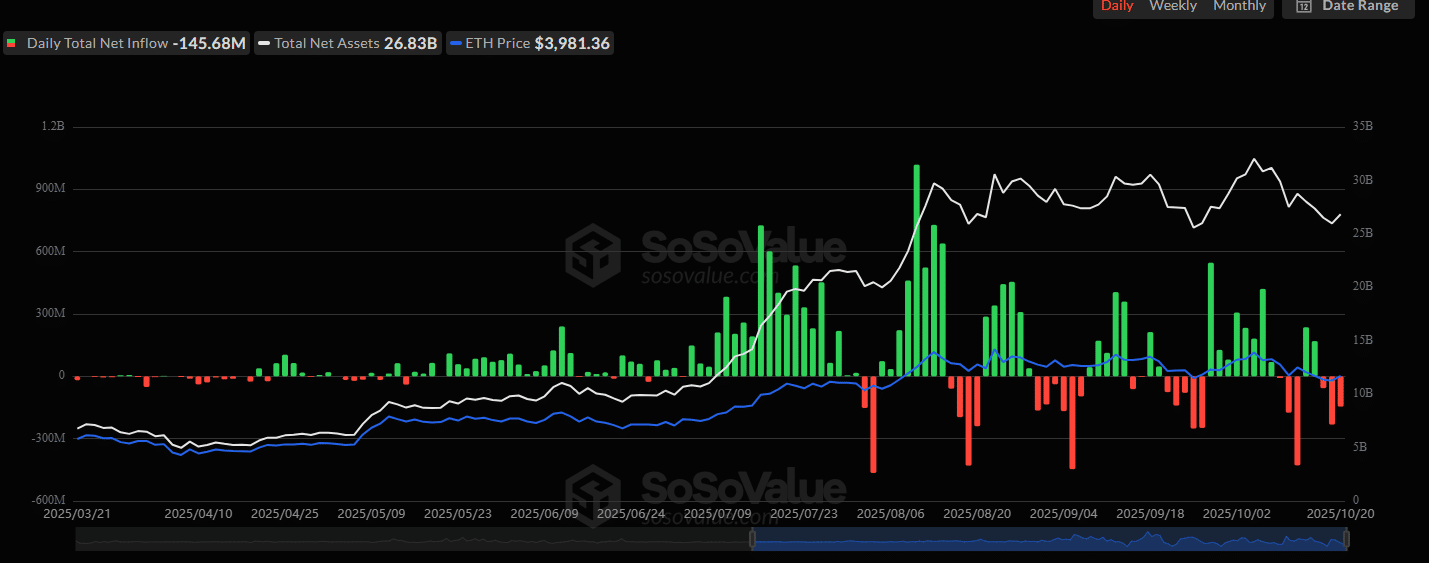Click the calendar icon beside Date Range
Image resolution: width=1429 pixels, height=563 pixels.
(x=1304, y=6)
